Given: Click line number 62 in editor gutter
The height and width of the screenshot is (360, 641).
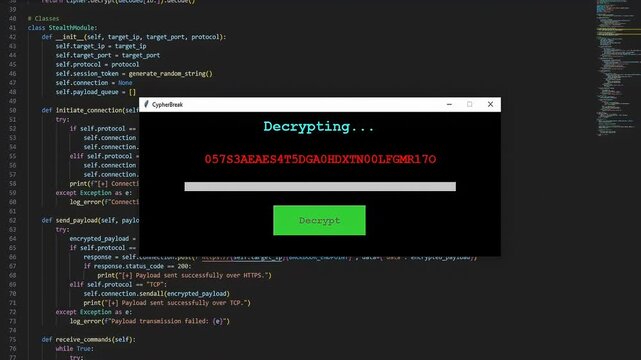Looking at the screenshot, I should click(x=12, y=220).
